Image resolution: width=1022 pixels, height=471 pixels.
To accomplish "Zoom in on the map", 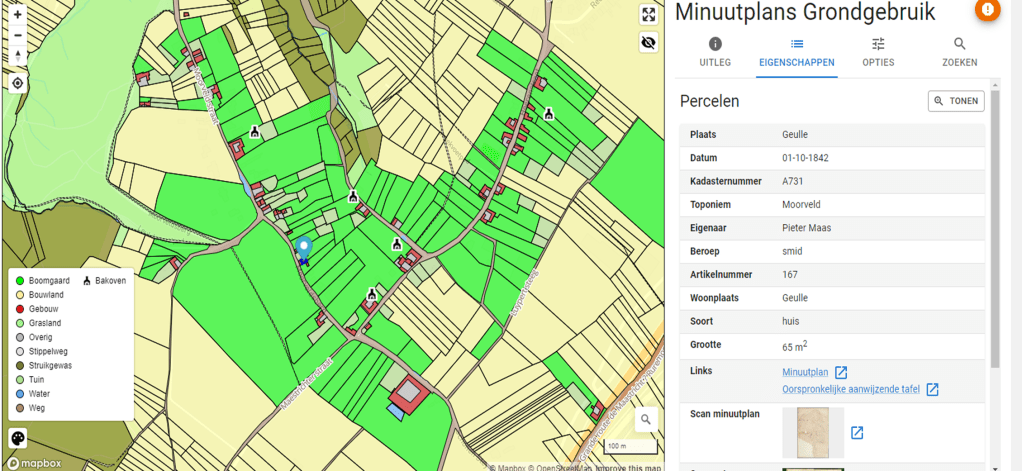I will pos(17,15).
